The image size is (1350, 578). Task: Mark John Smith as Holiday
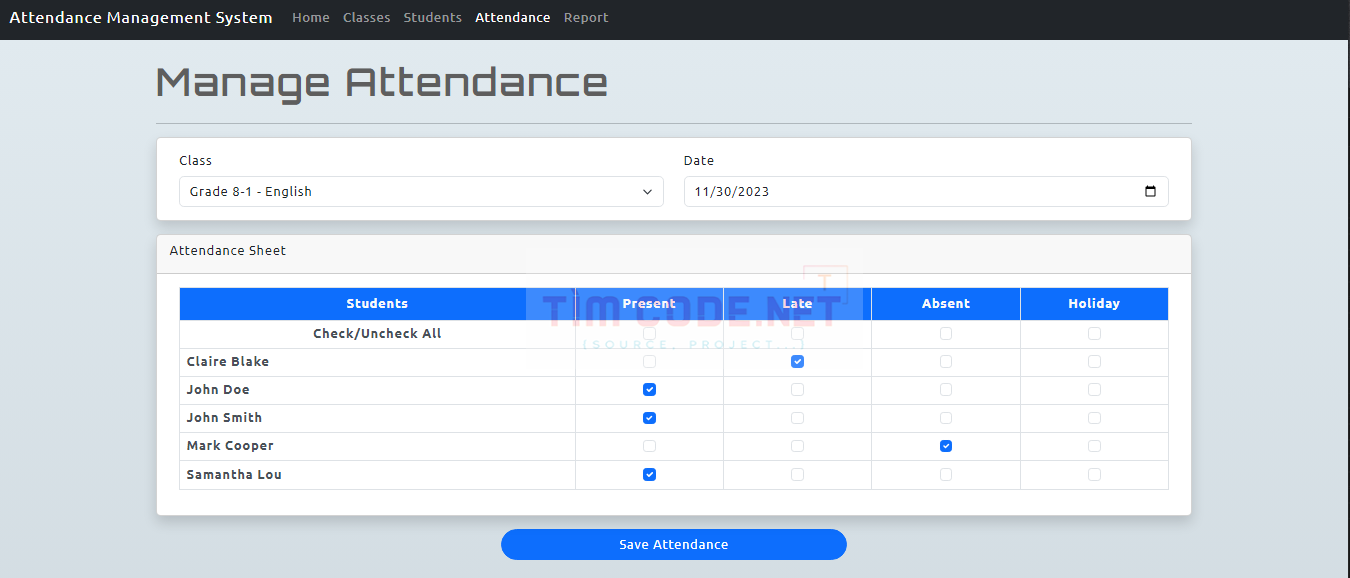coord(1094,418)
